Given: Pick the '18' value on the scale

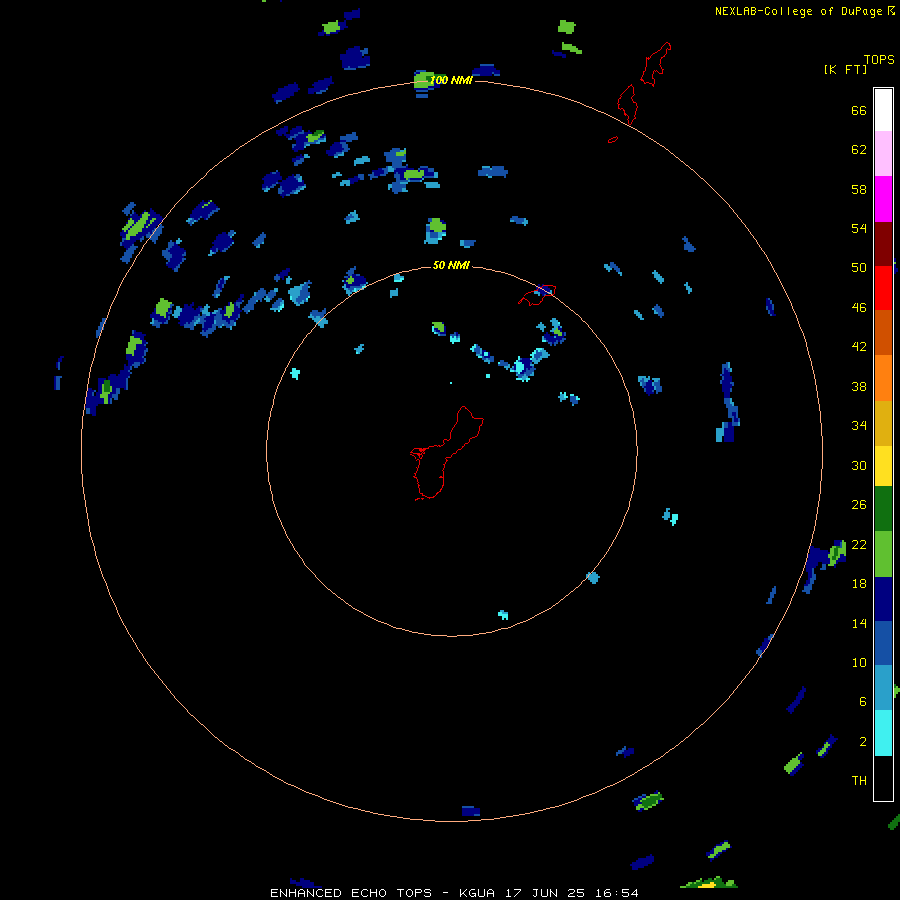Looking at the screenshot, I should coord(859,584).
